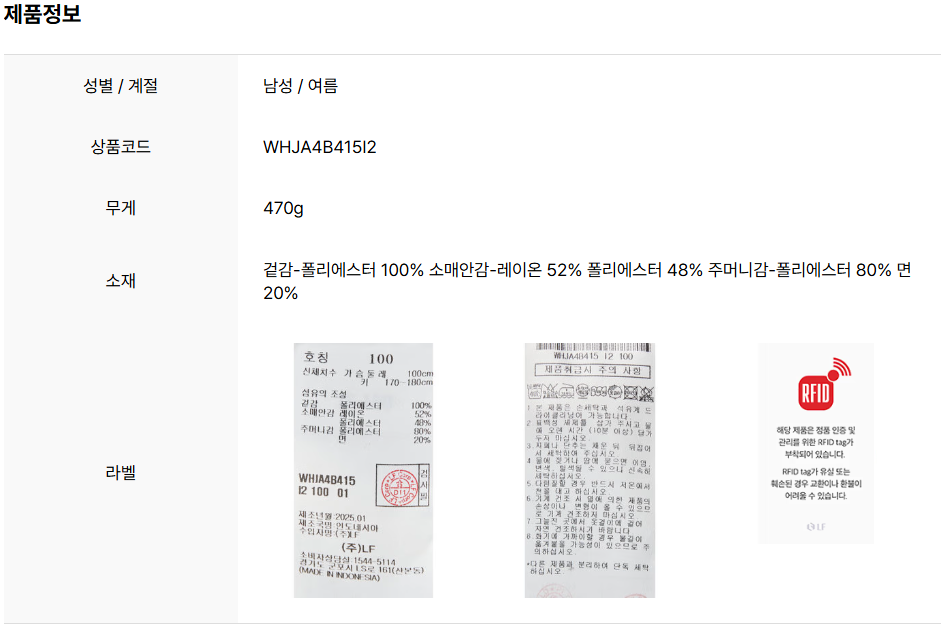The height and width of the screenshot is (627, 952).
Task: Click the 성별 / 계절 row label
Action: pyautogui.click(x=120, y=86)
